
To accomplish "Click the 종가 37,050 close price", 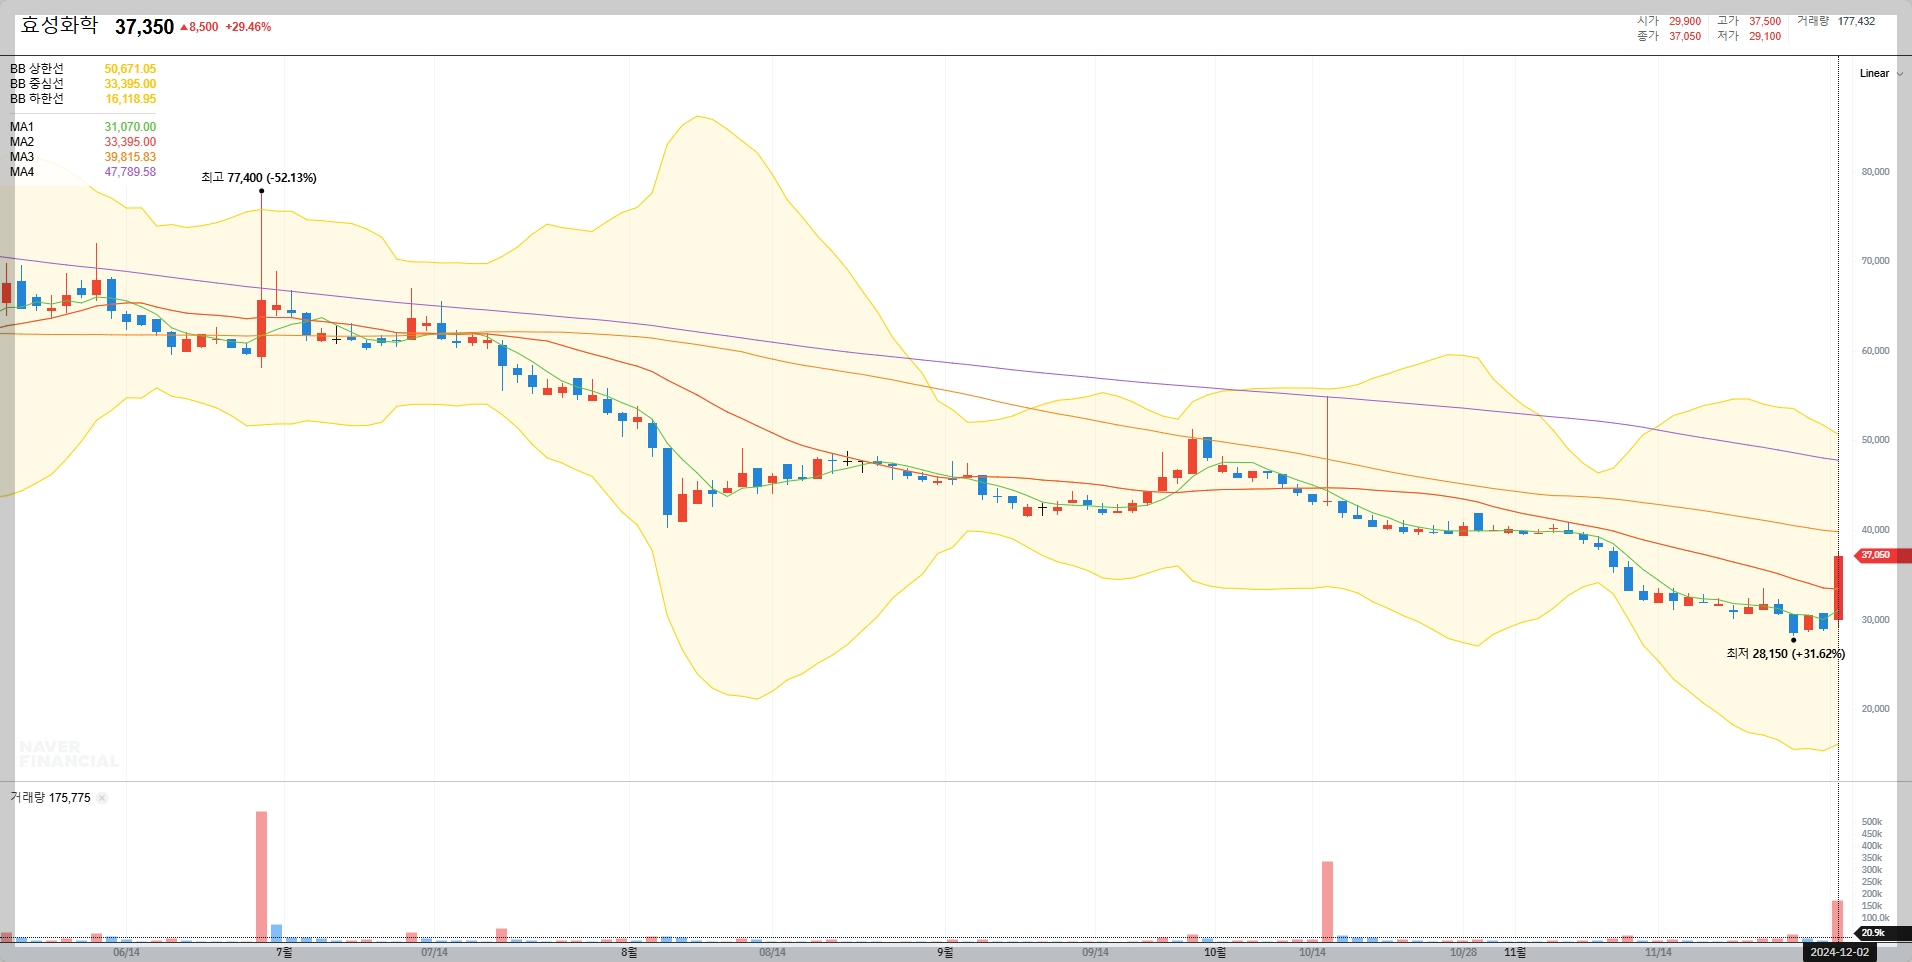I will [1669, 36].
